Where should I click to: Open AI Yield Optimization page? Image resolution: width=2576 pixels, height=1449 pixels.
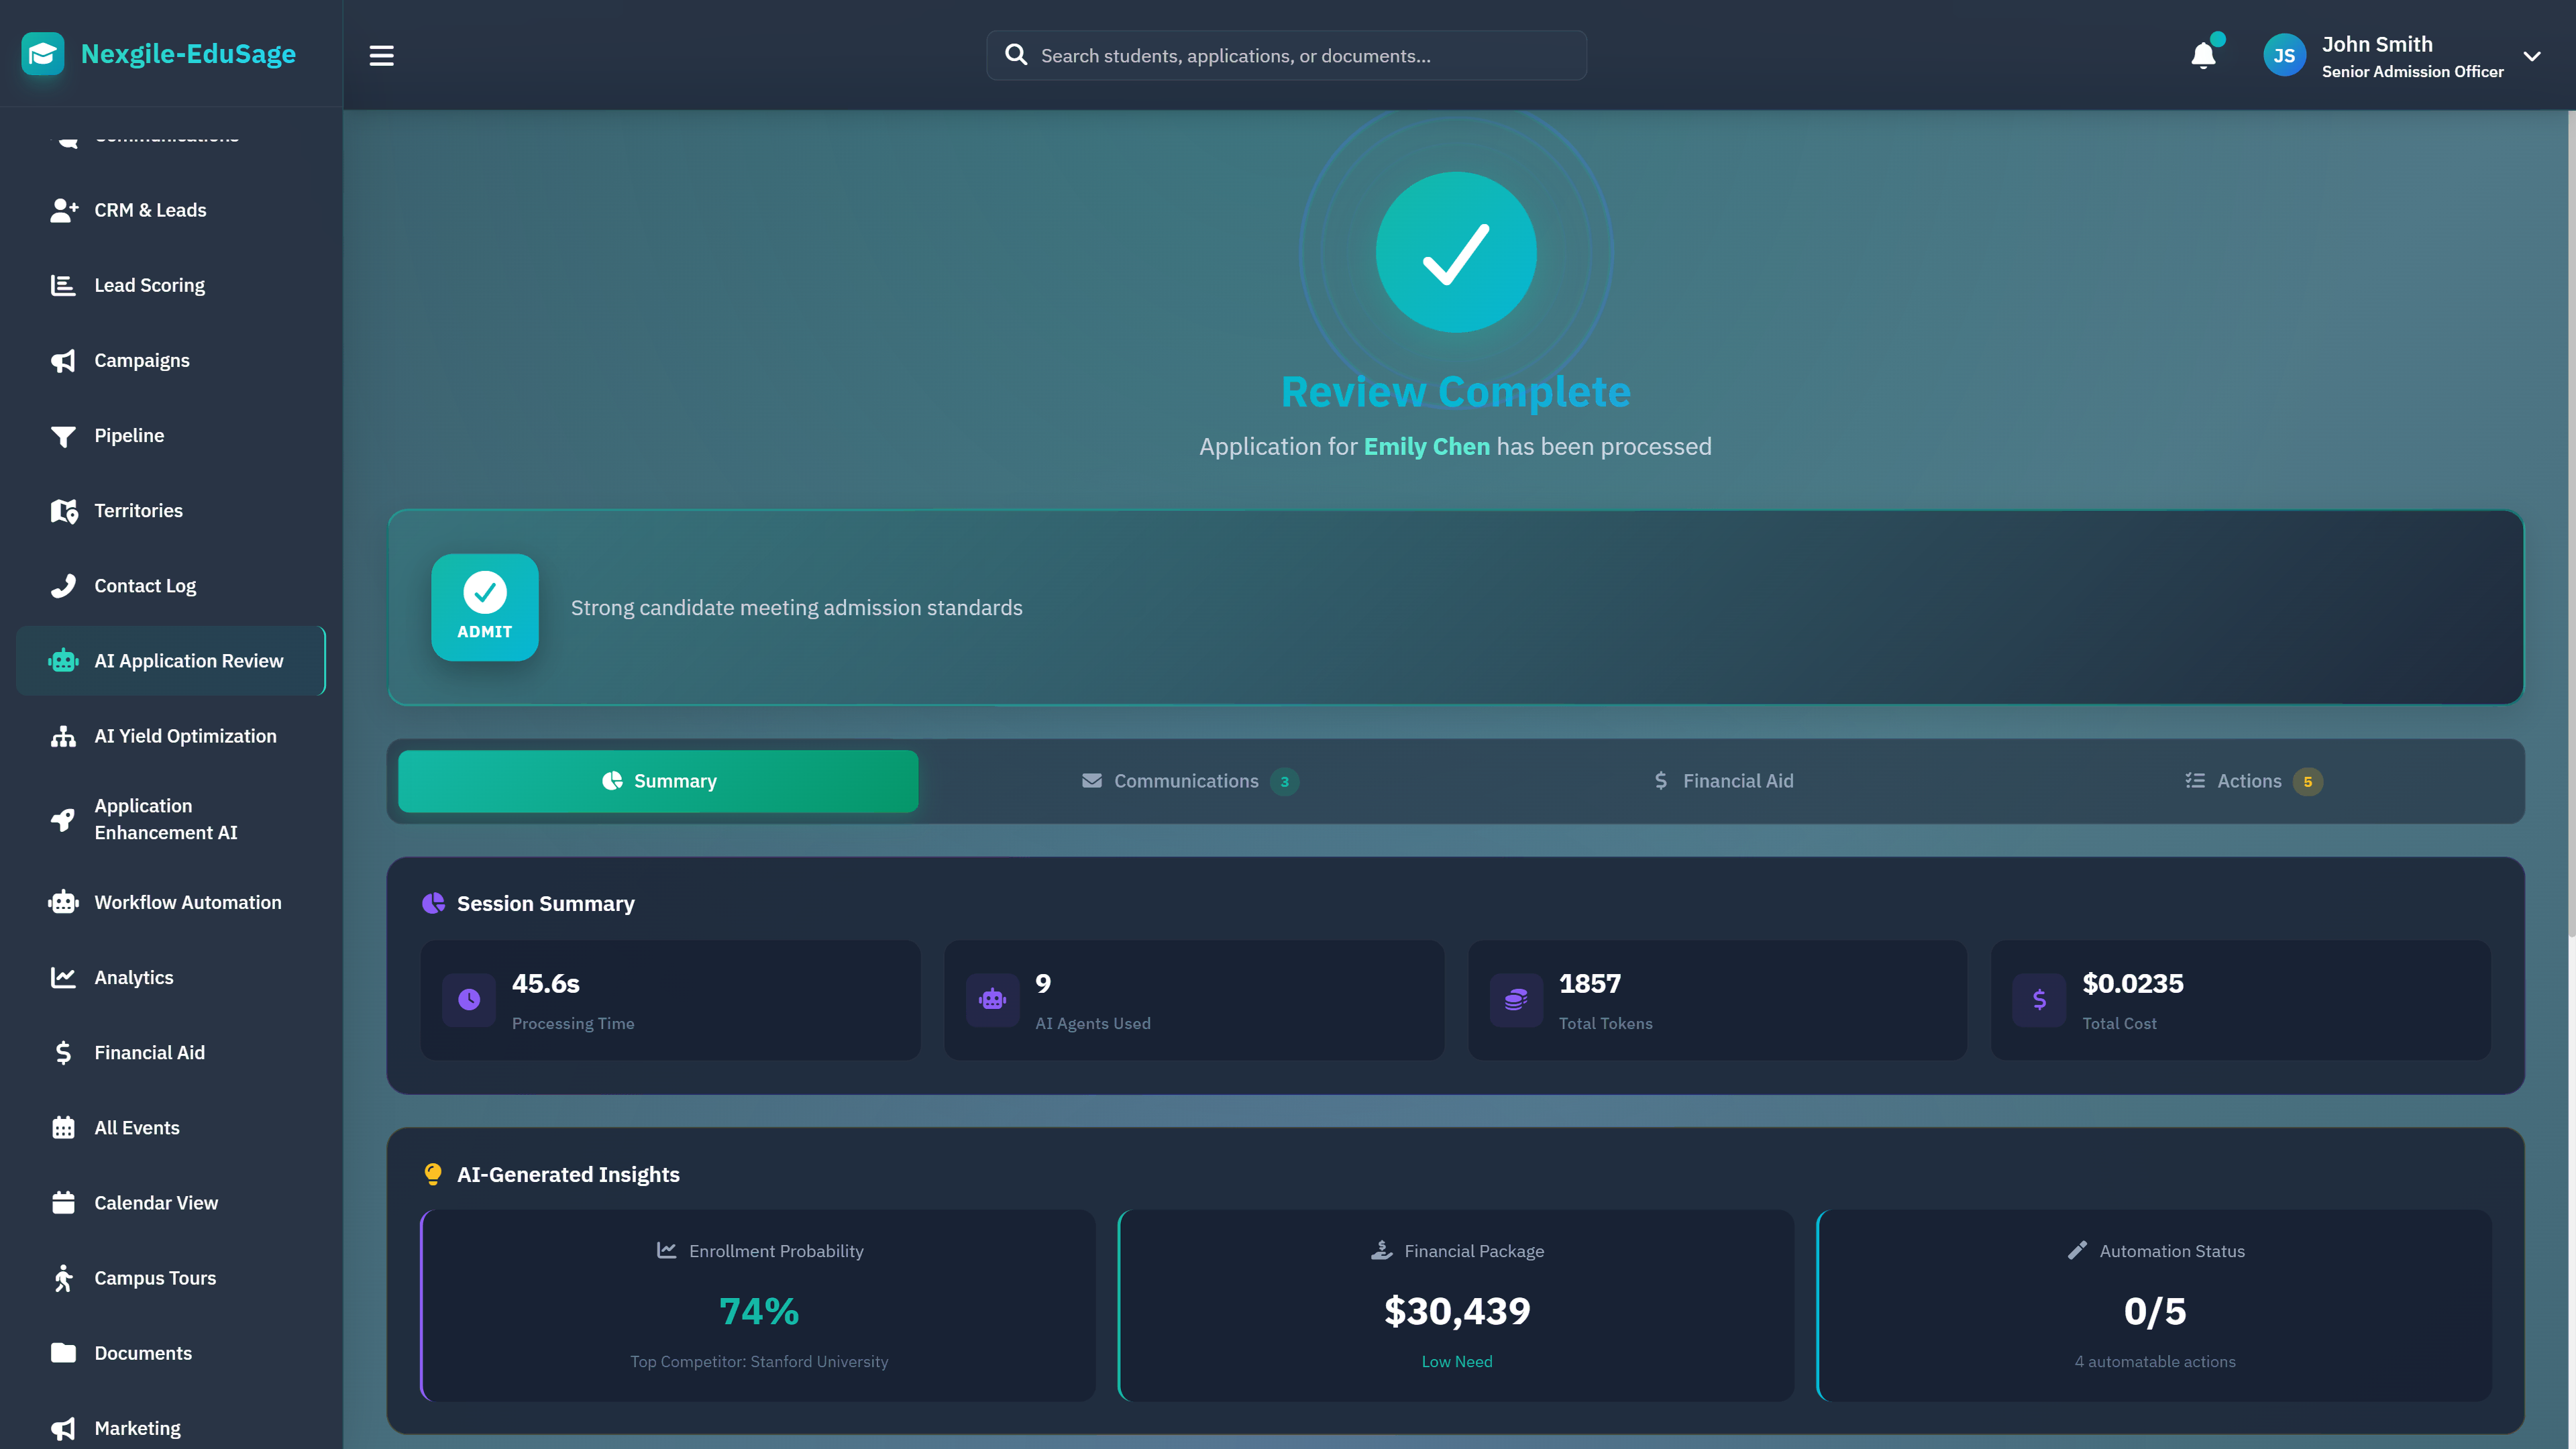click(x=185, y=736)
